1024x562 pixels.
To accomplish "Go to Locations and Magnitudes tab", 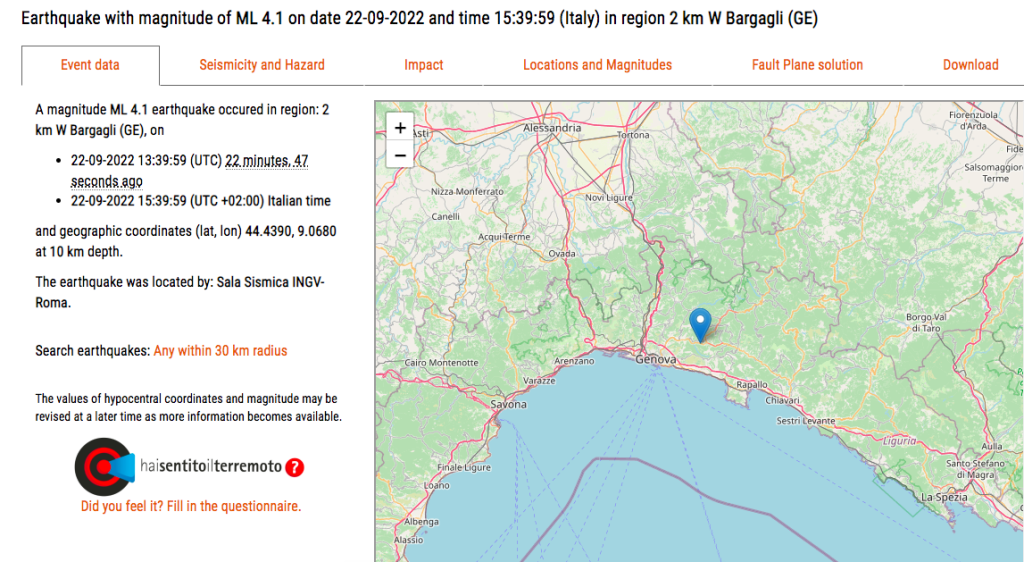I will click(597, 65).
